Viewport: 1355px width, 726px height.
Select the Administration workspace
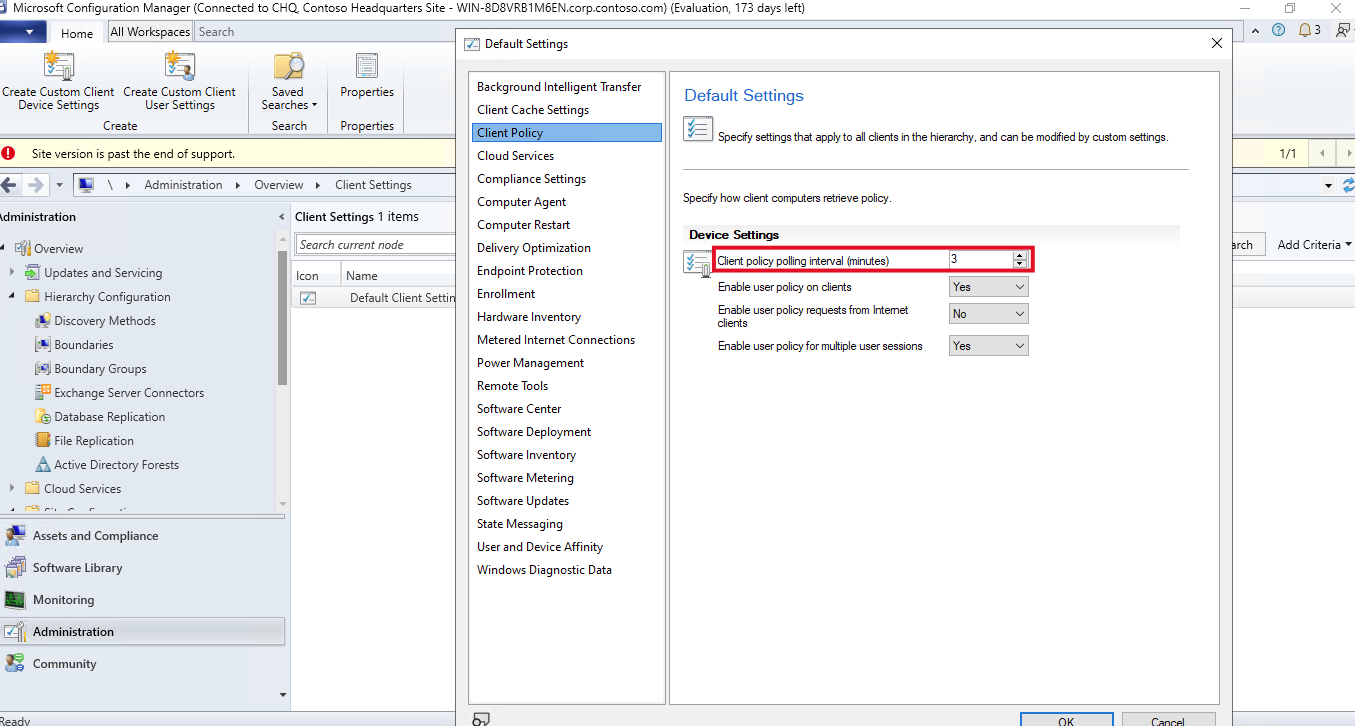(x=142, y=632)
